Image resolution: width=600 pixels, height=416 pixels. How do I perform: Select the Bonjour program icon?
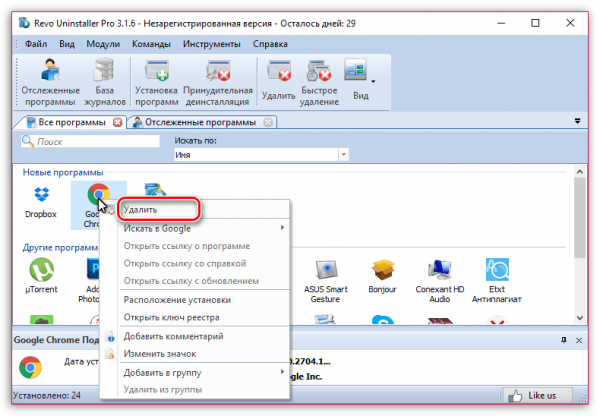tap(382, 275)
